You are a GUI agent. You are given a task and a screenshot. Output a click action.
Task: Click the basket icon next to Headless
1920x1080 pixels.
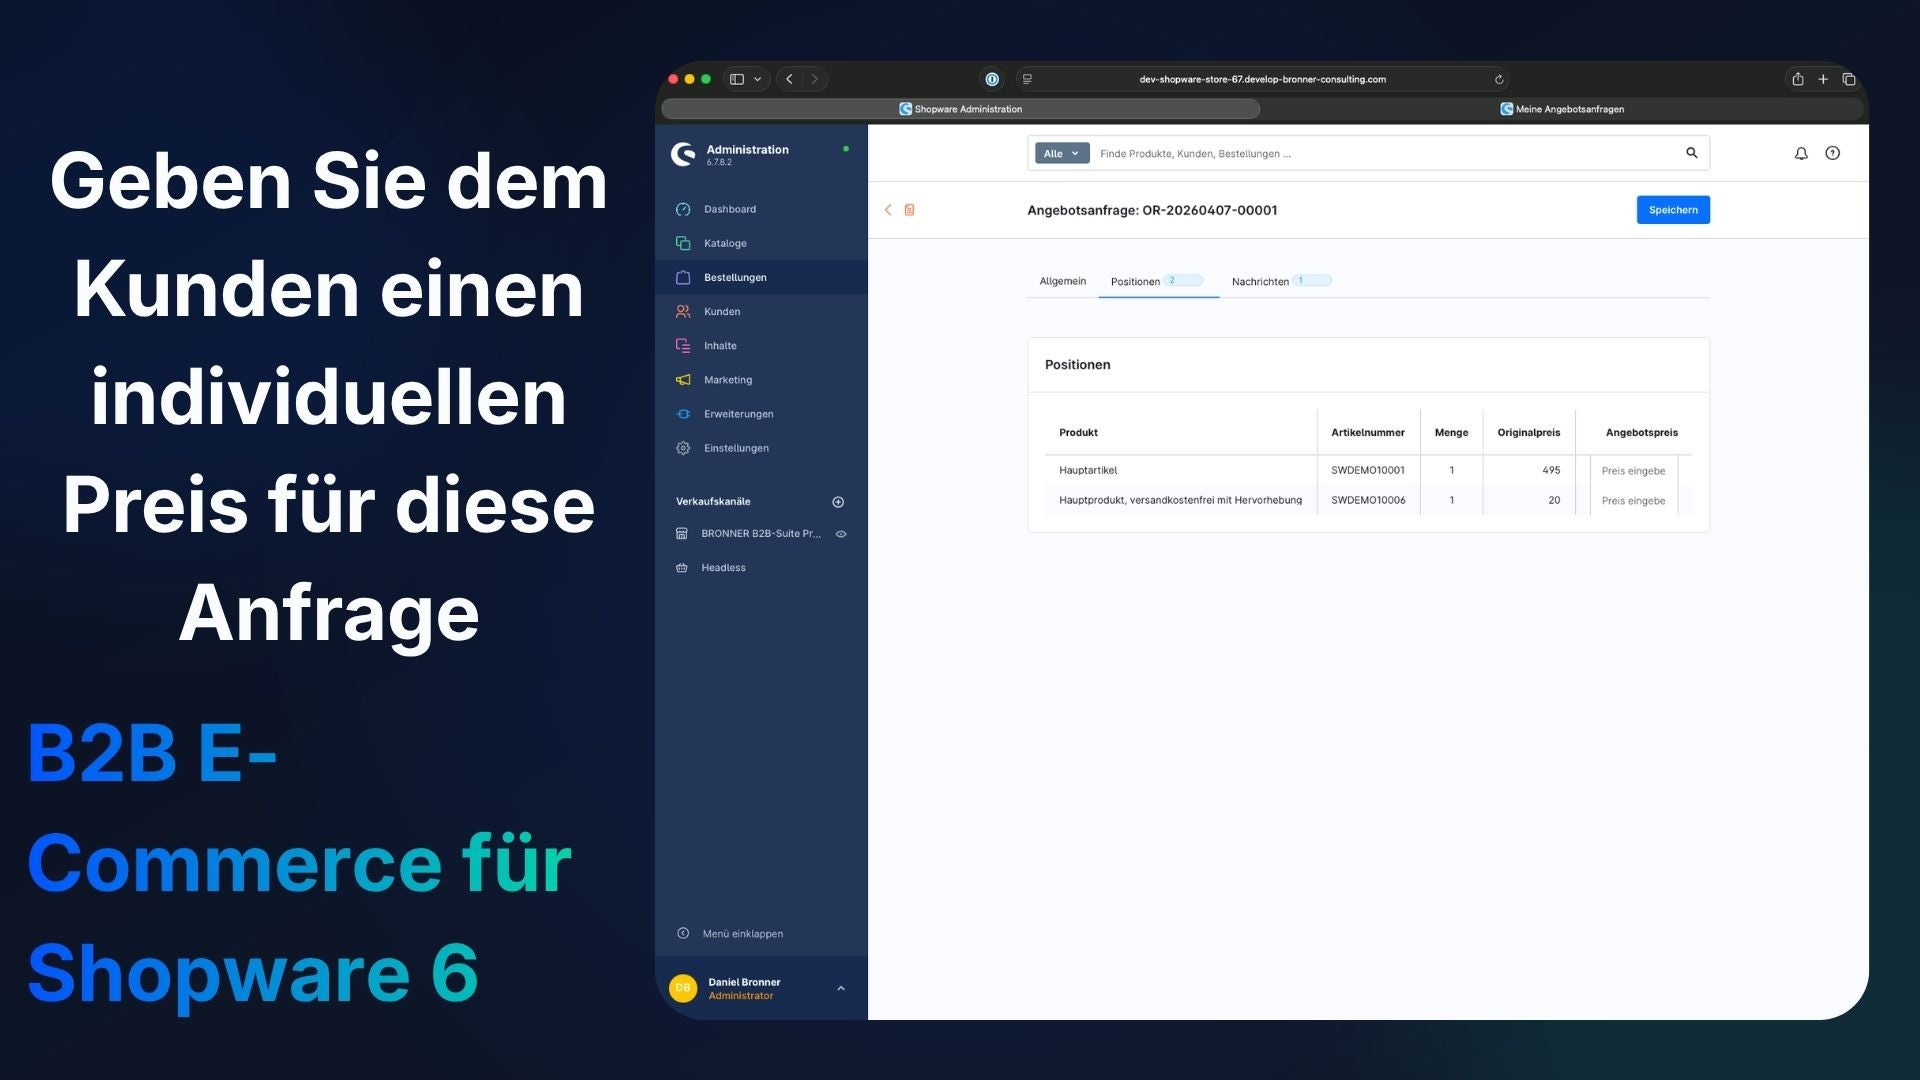[x=682, y=568]
